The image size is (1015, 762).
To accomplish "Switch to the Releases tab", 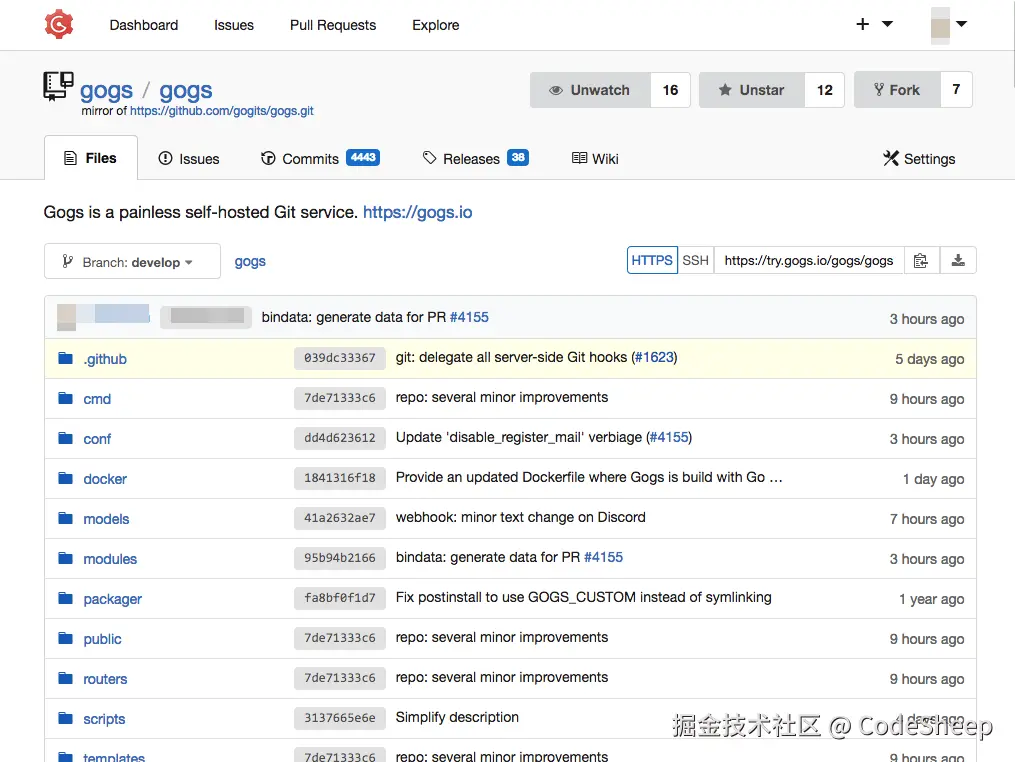I will [475, 159].
